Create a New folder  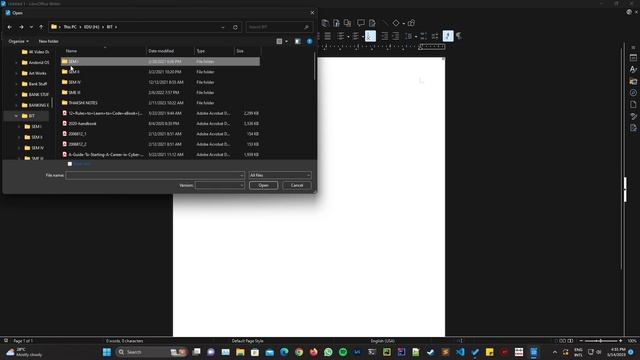coord(48,41)
